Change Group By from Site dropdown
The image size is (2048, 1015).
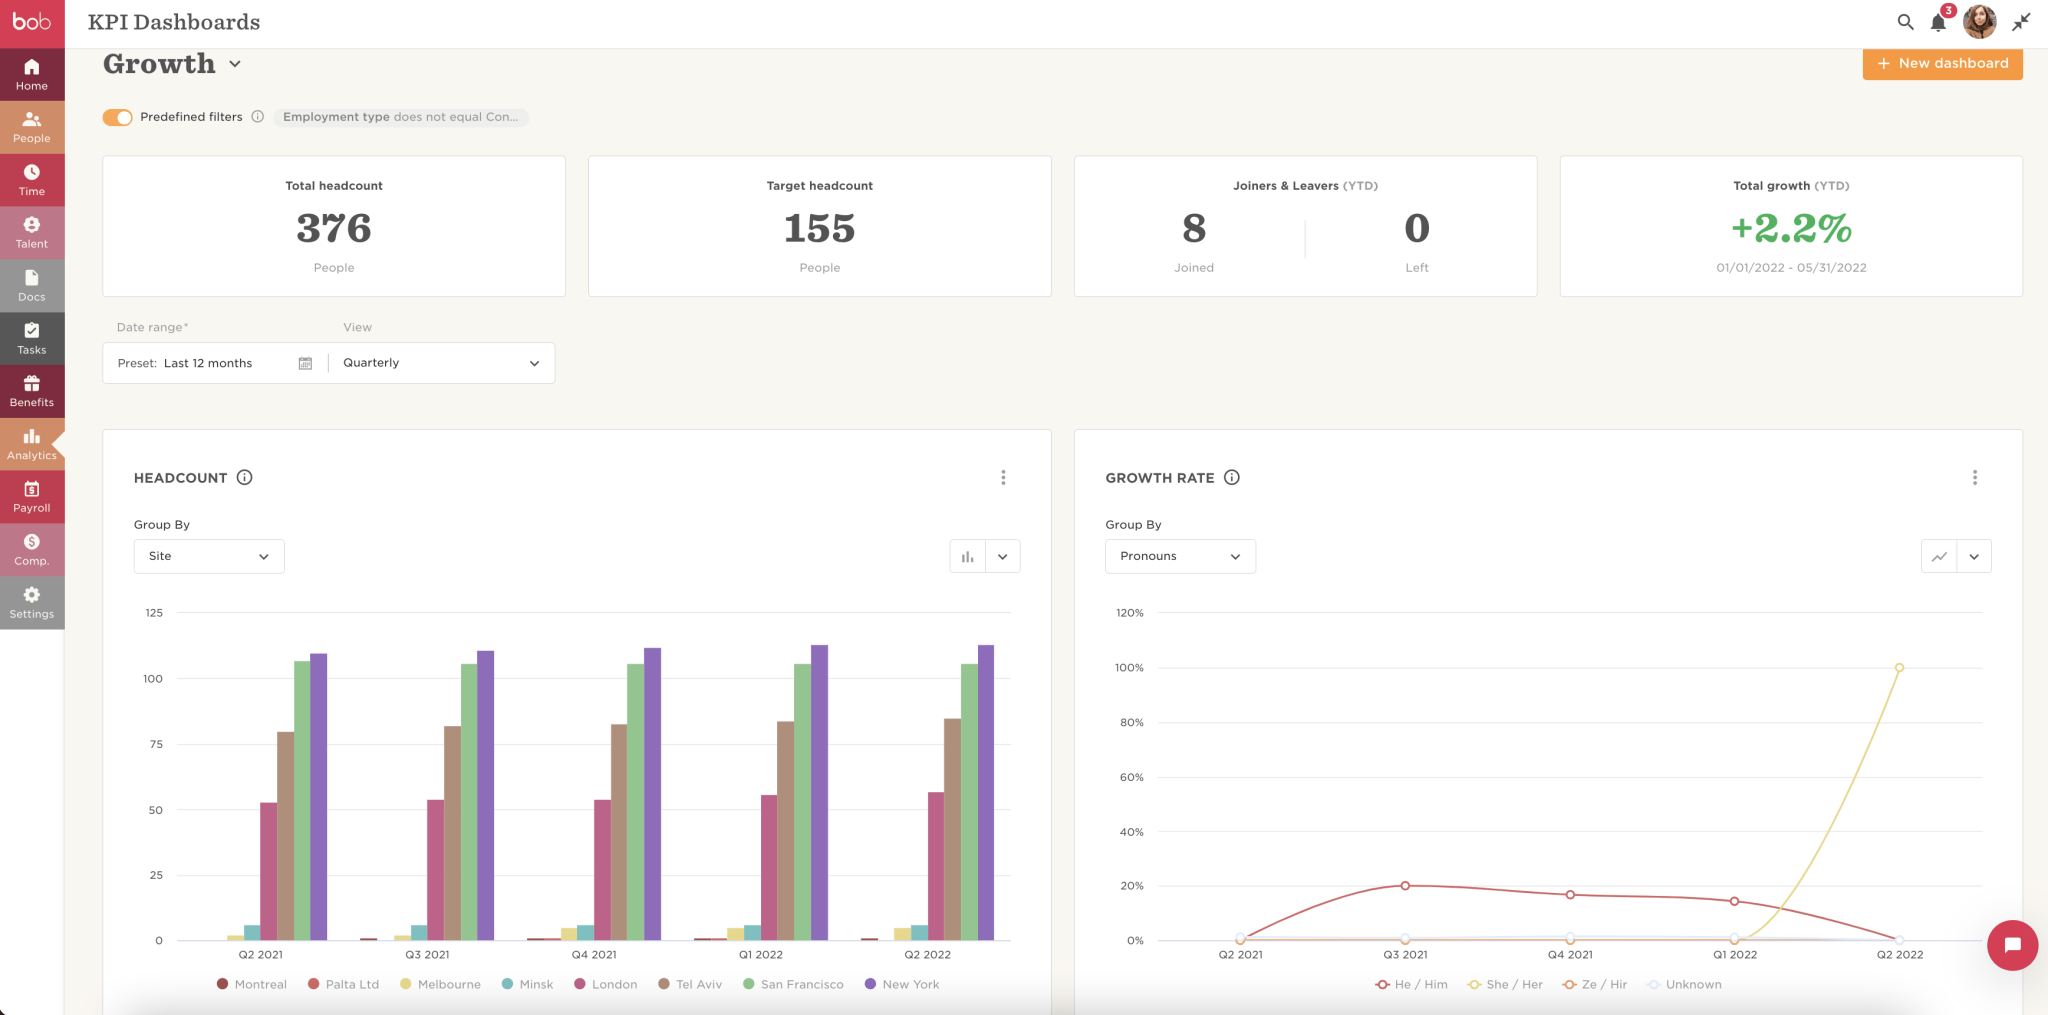click(x=208, y=556)
